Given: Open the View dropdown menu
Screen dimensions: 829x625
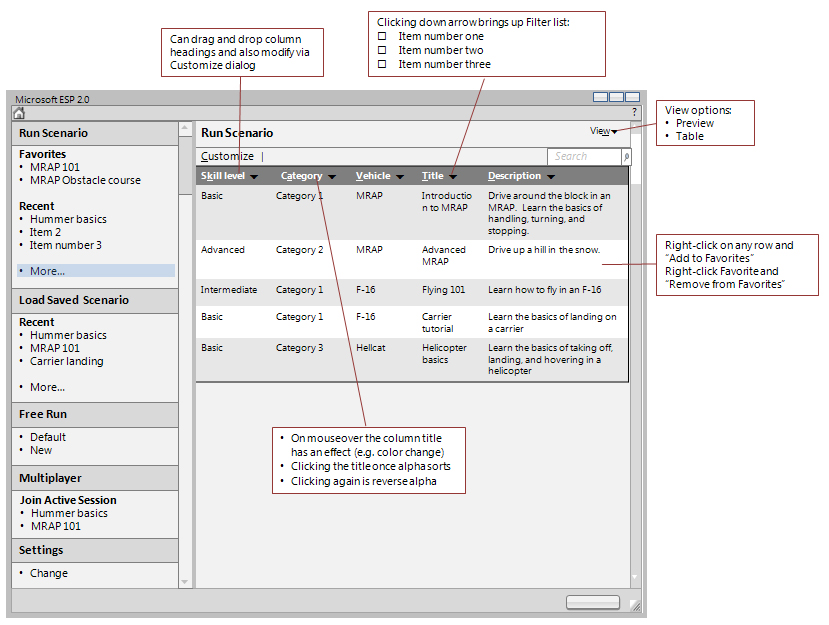Looking at the screenshot, I should [603, 131].
